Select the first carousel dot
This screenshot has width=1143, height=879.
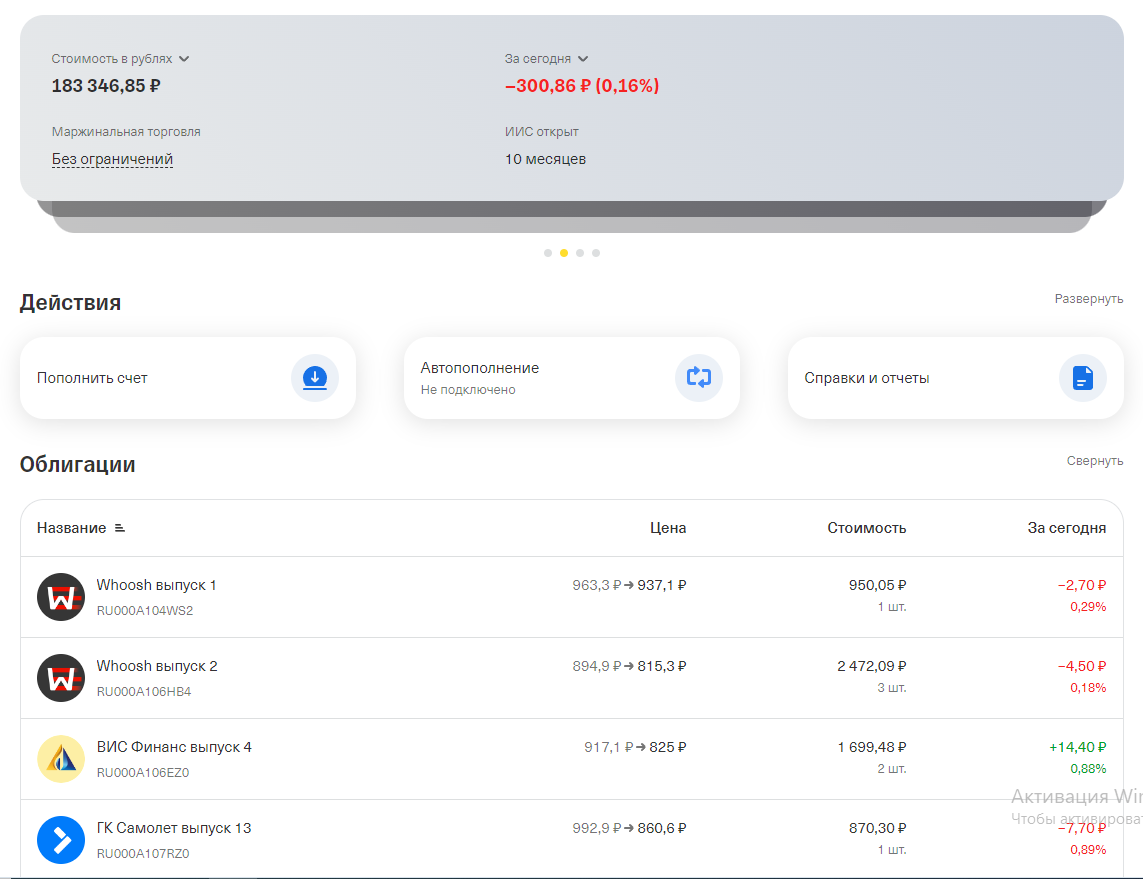547,253
